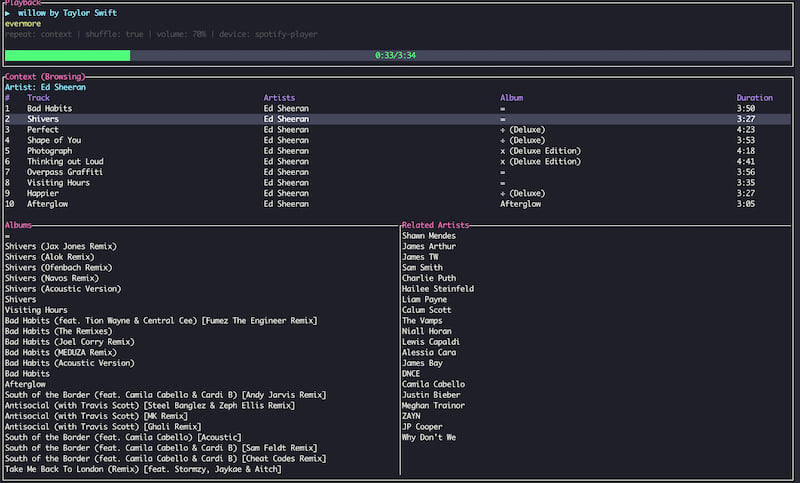Open Antisocial [Ghali Remix] album
The width and height of the screenshot is (800, 483).
coord(103,427)
